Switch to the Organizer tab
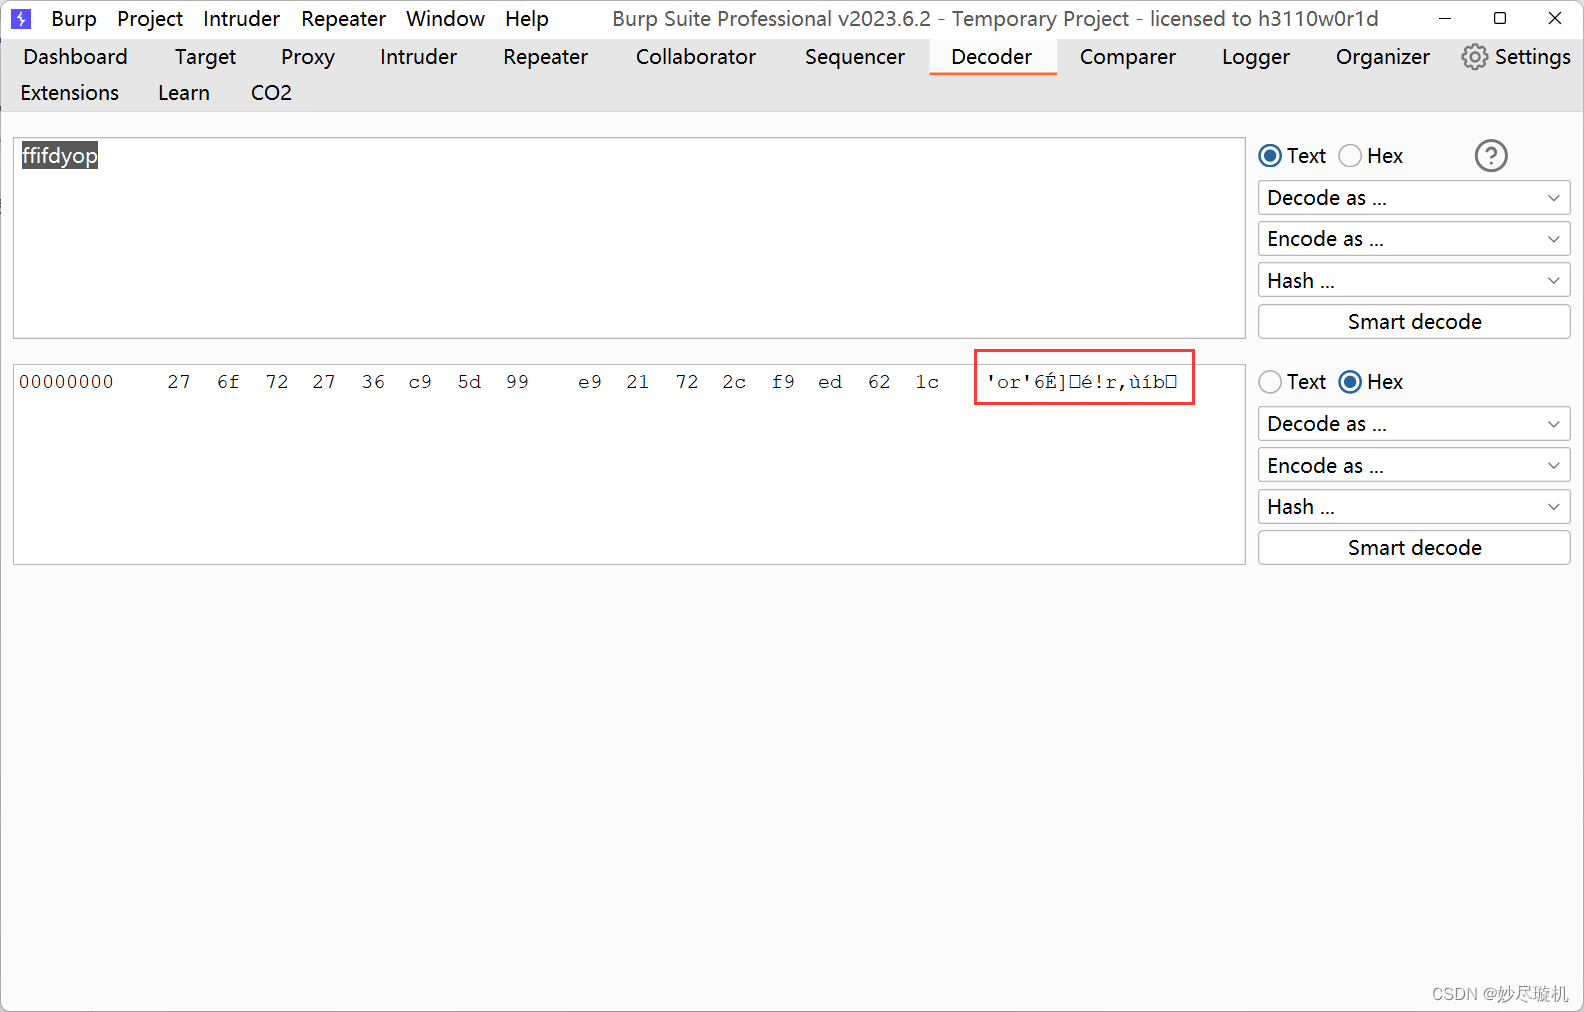The width and height of the screenshot is (1584, 1012). pyautogui.click(x=1382, y=57)
